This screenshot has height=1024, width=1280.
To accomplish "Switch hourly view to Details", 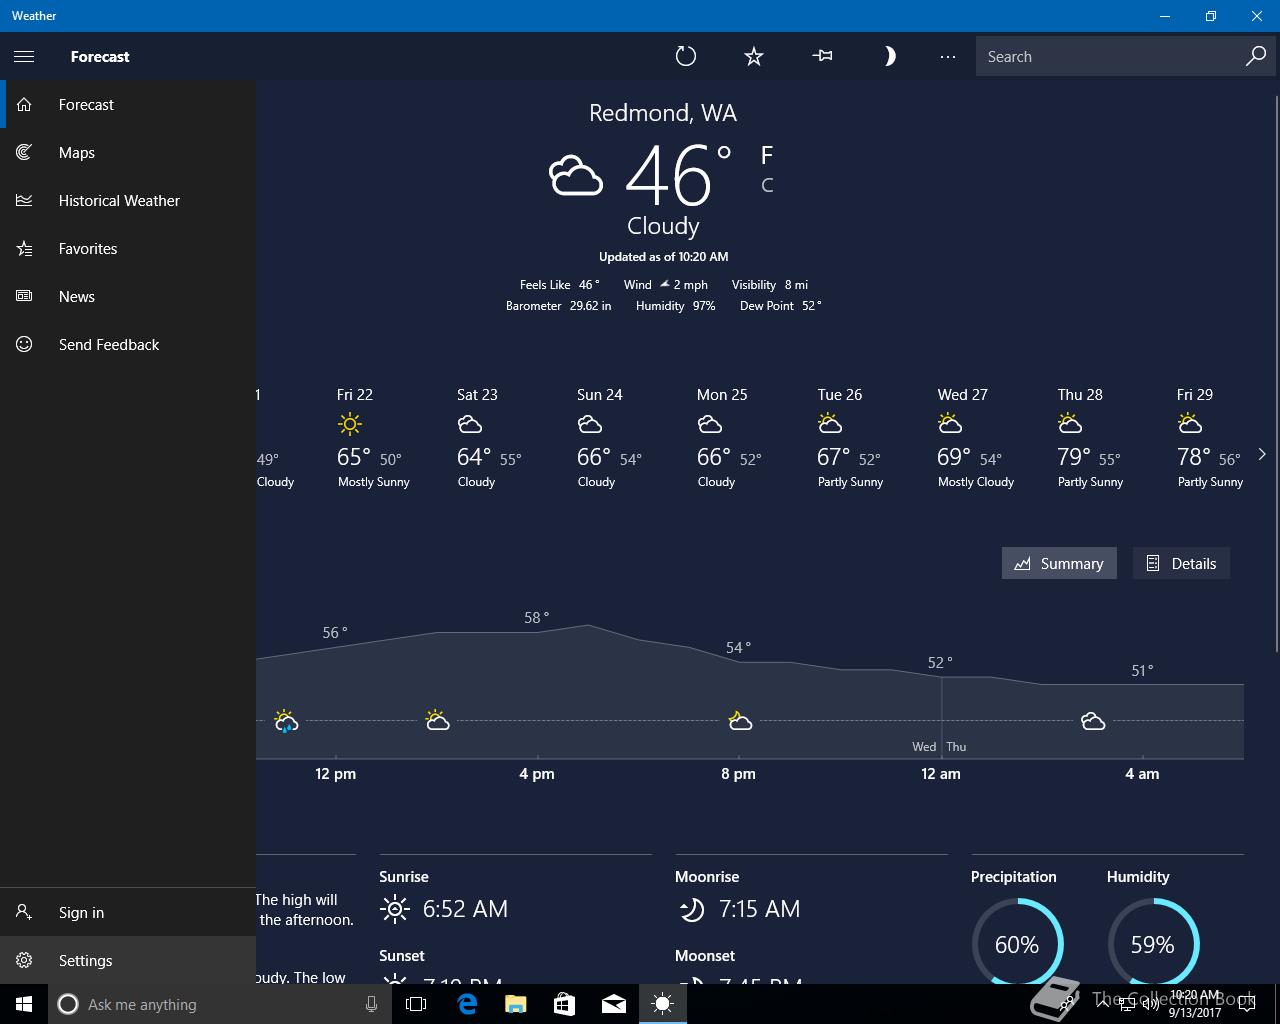I will tap(1181, 563).
